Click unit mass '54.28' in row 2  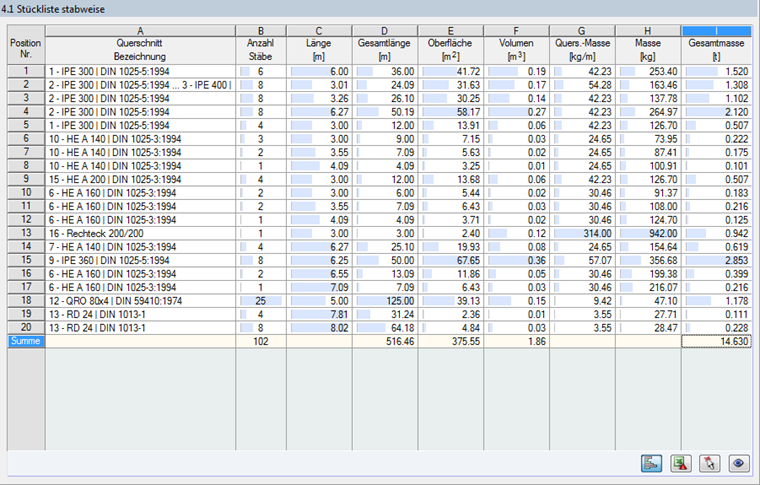(x=582, y=85)
